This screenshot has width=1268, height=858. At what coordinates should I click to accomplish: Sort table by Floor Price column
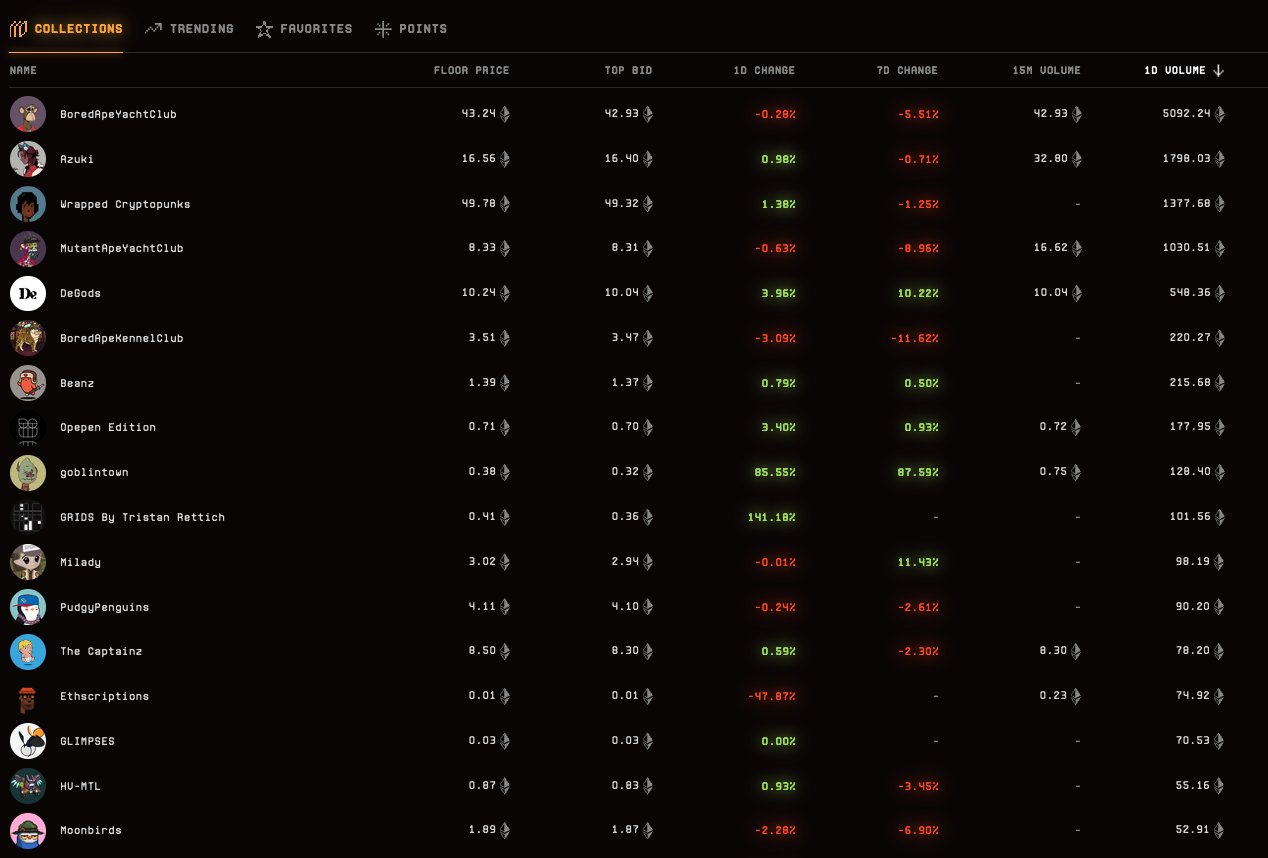471,71
